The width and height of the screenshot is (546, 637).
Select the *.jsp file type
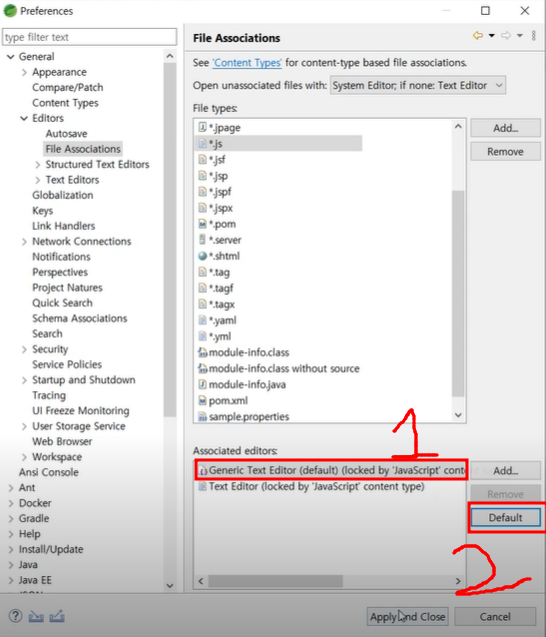point(218,176)
